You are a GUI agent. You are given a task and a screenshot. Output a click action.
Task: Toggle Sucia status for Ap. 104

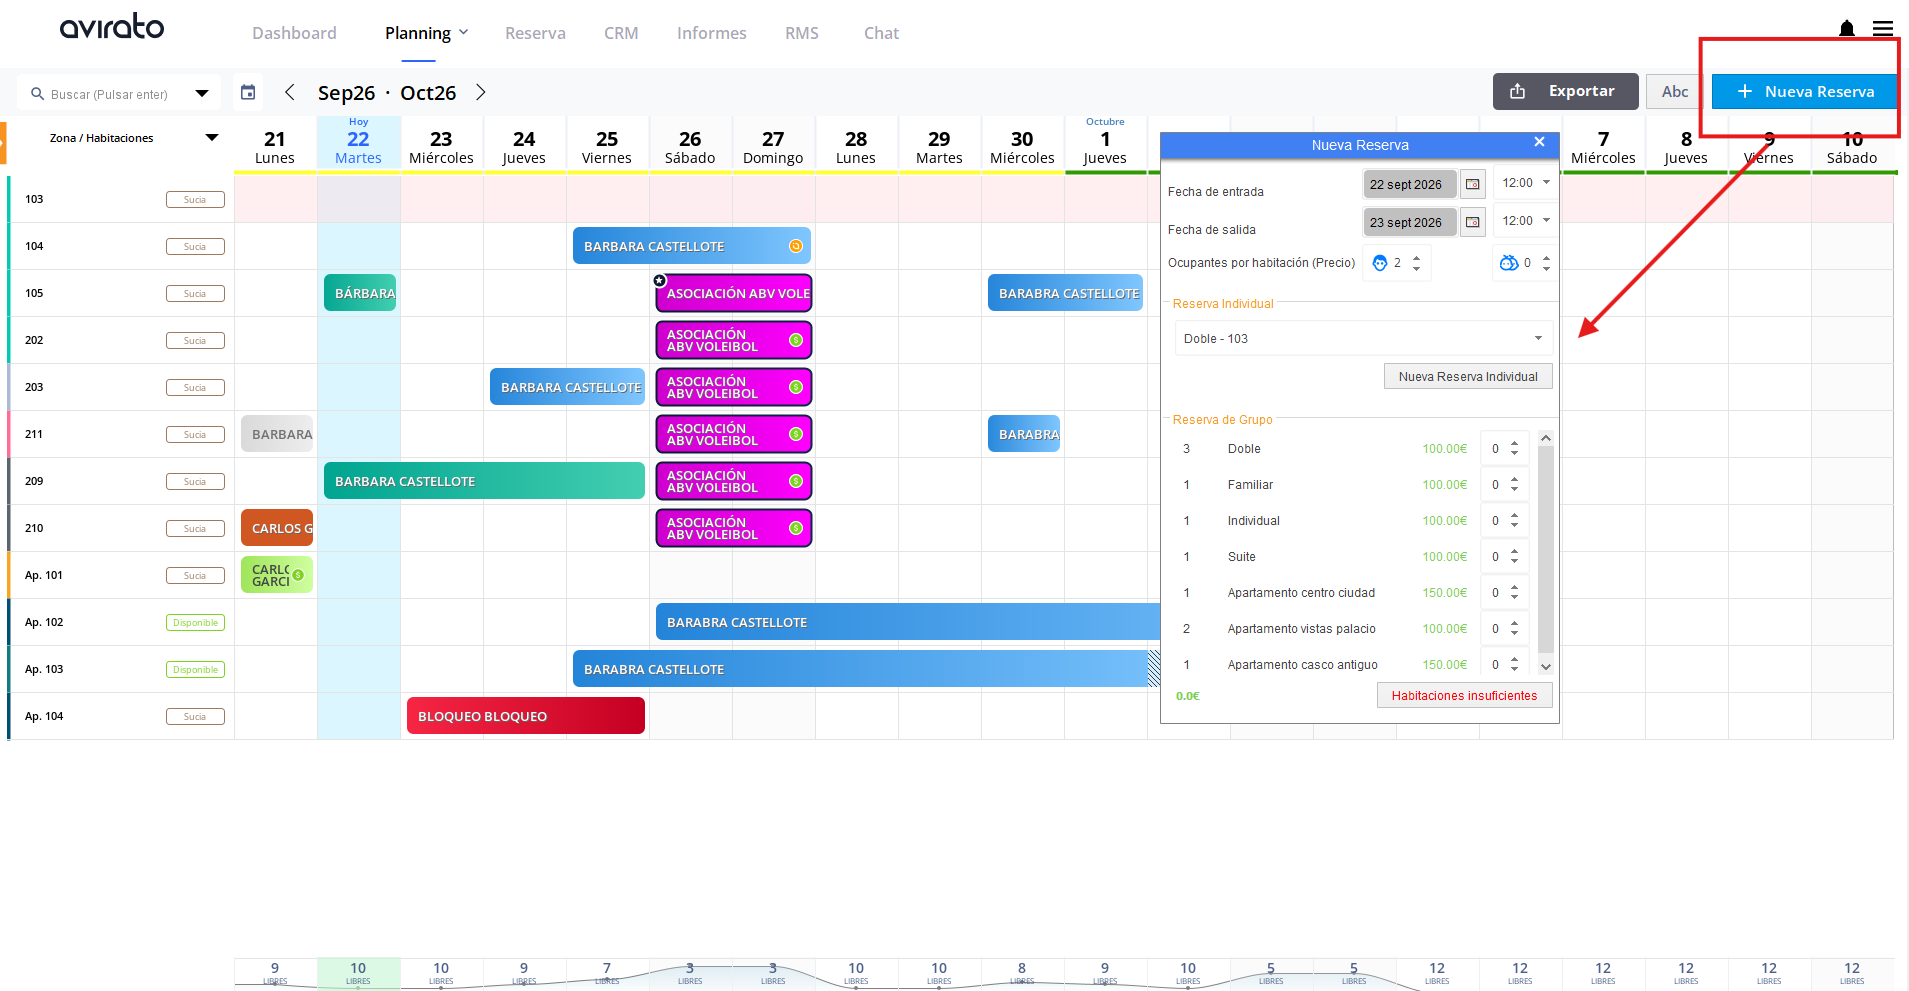pos(195,717)
